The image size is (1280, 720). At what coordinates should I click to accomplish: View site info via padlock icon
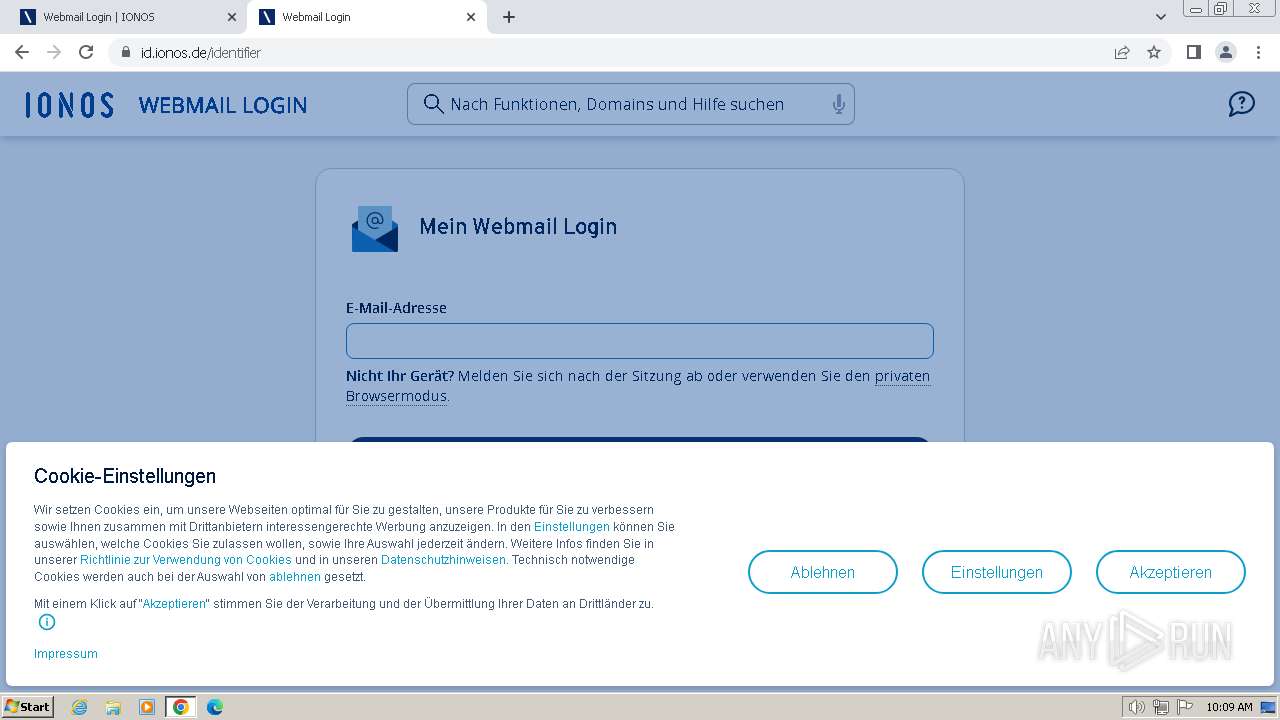[x=126, y=52]
